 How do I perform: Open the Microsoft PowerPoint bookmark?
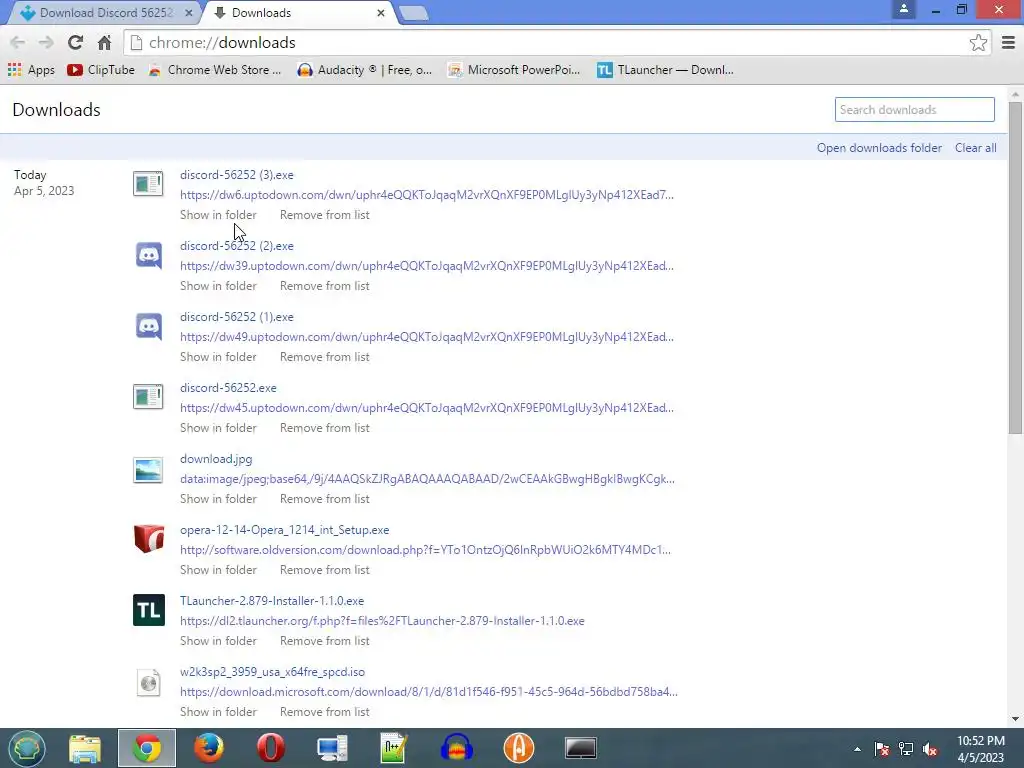tap(514, 70)
